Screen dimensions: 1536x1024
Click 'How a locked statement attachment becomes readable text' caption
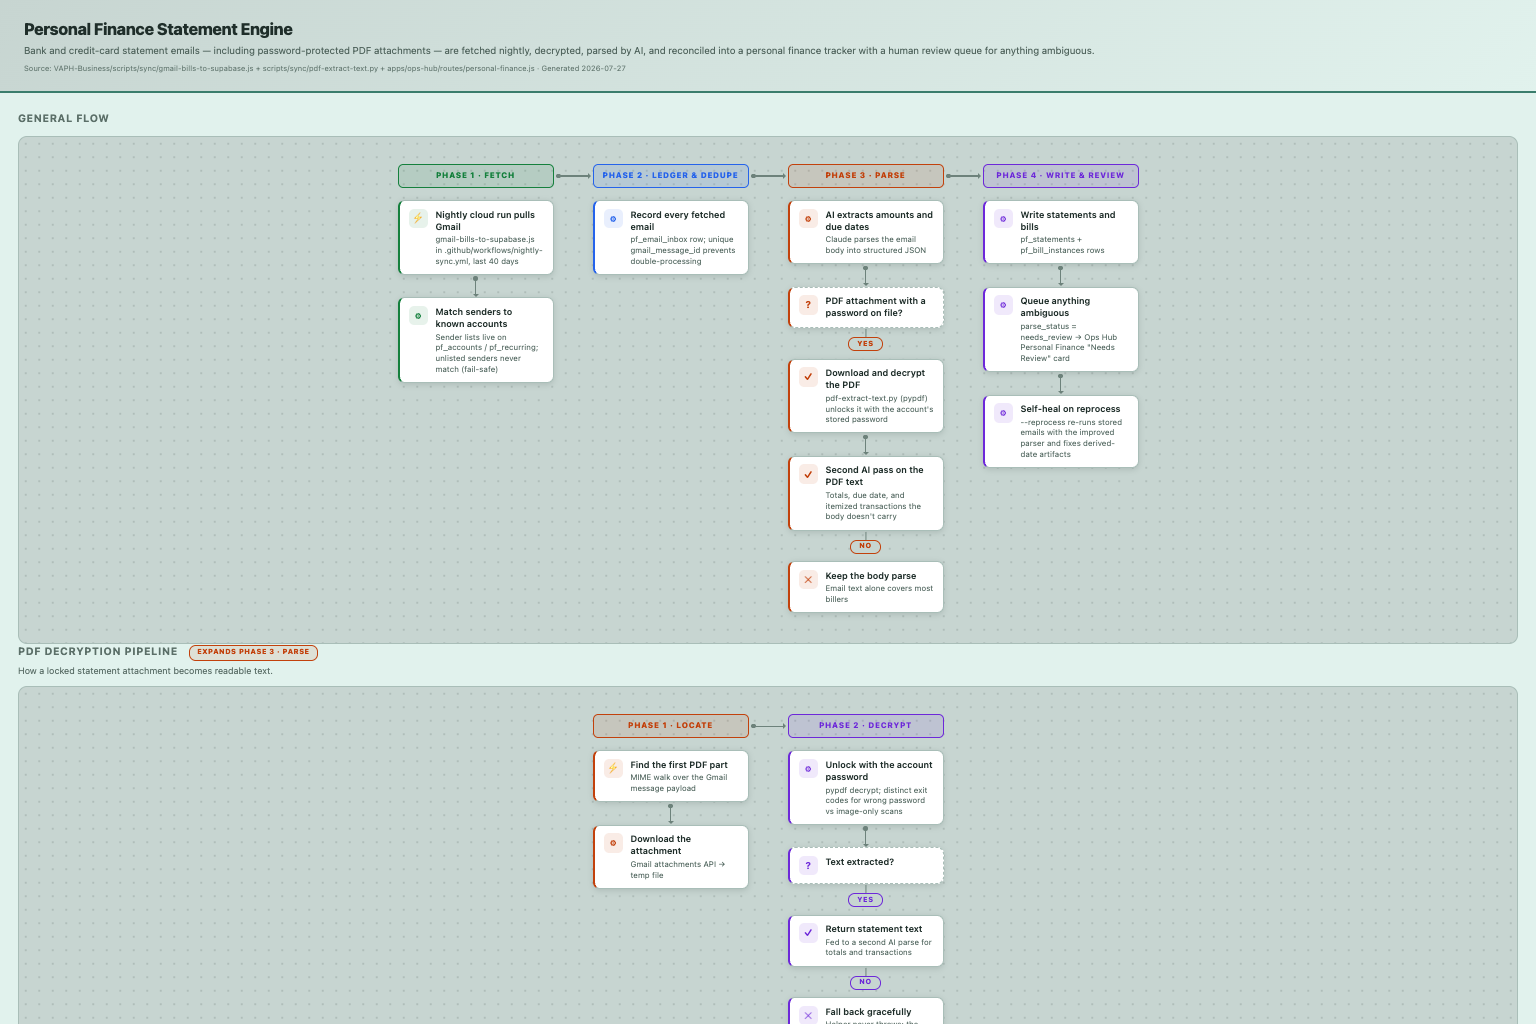[x=145, y=671]
